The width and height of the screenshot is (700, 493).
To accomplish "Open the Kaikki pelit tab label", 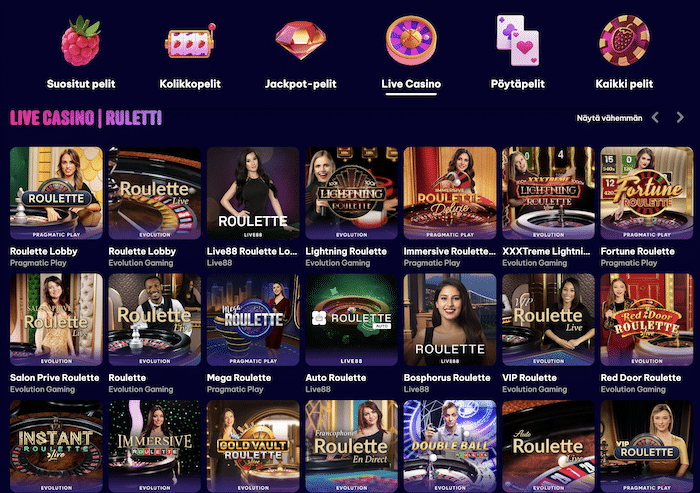I will [x=624, y=84].
